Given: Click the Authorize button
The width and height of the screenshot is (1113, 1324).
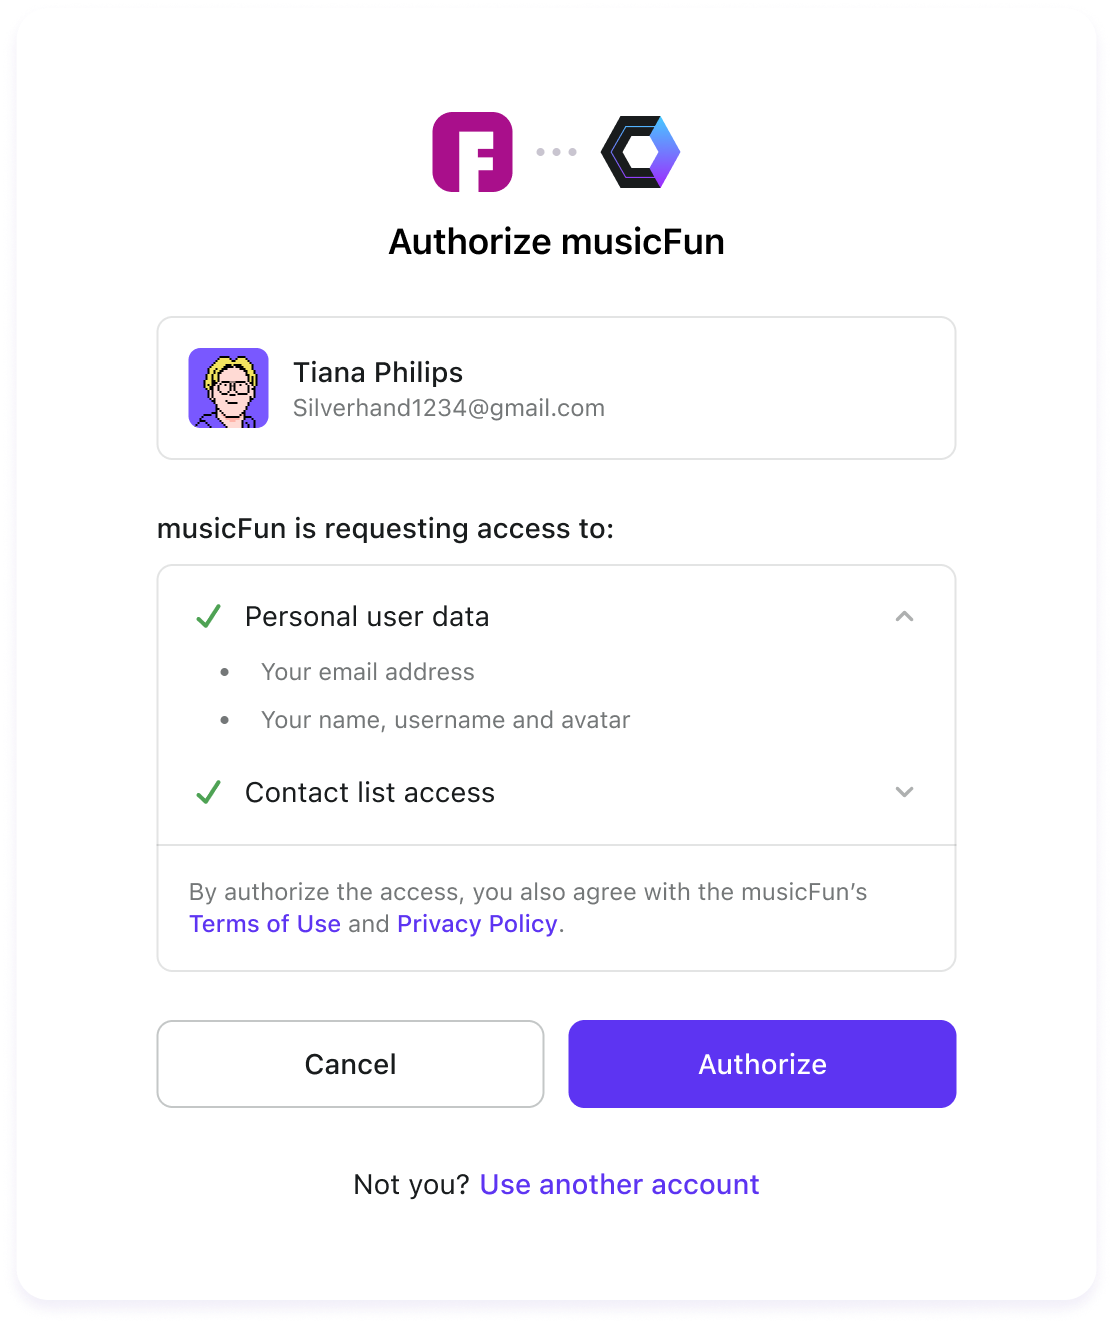Looking at the screenshot, I should 761,1064.
